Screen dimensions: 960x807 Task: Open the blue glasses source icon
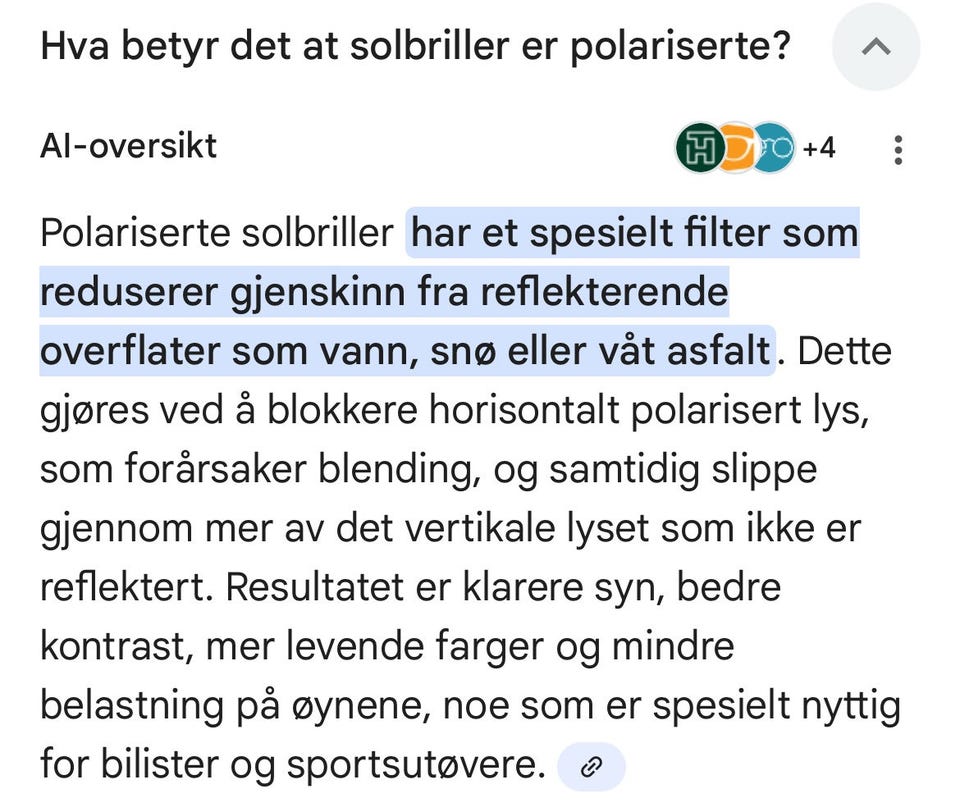773,148
